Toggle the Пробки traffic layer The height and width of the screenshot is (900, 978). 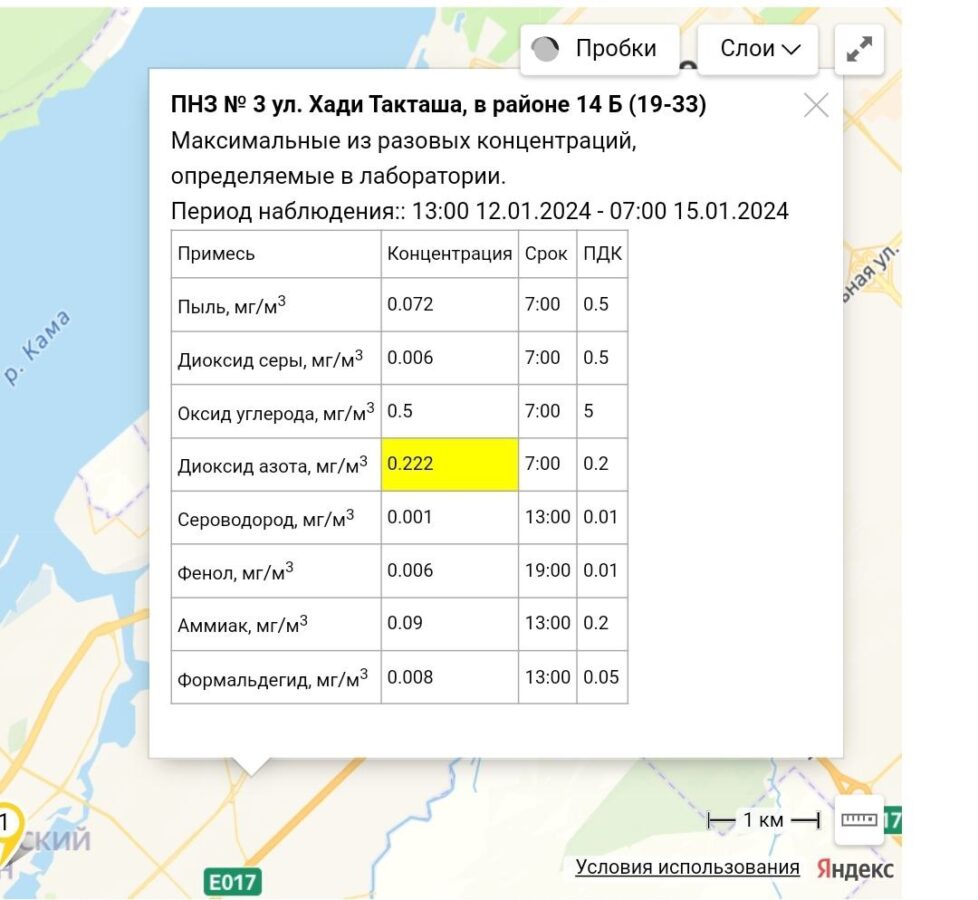click(599, 49)
